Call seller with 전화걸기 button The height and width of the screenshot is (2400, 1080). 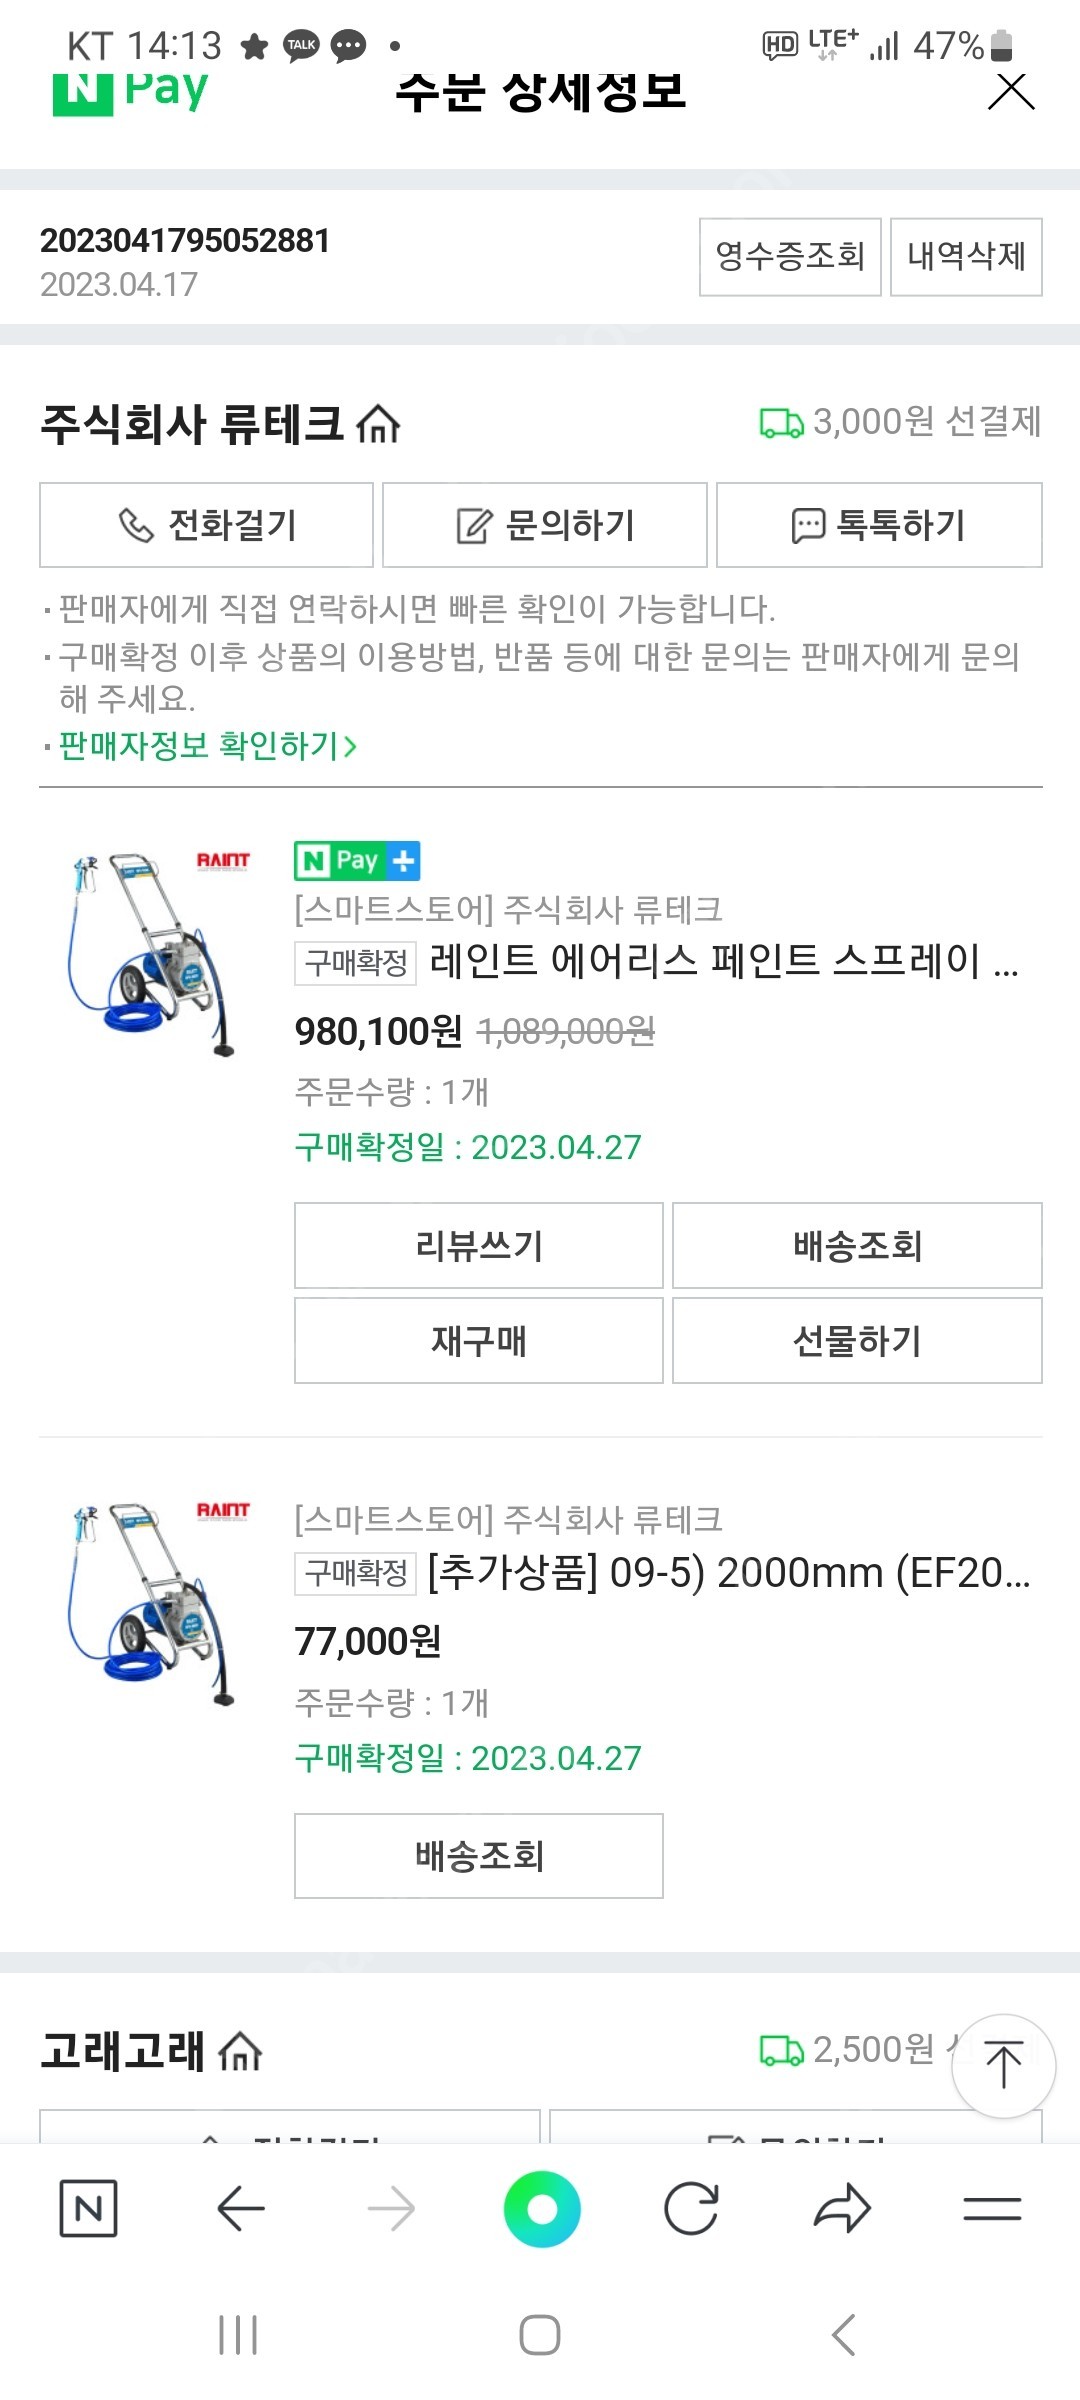pos(206,525)
